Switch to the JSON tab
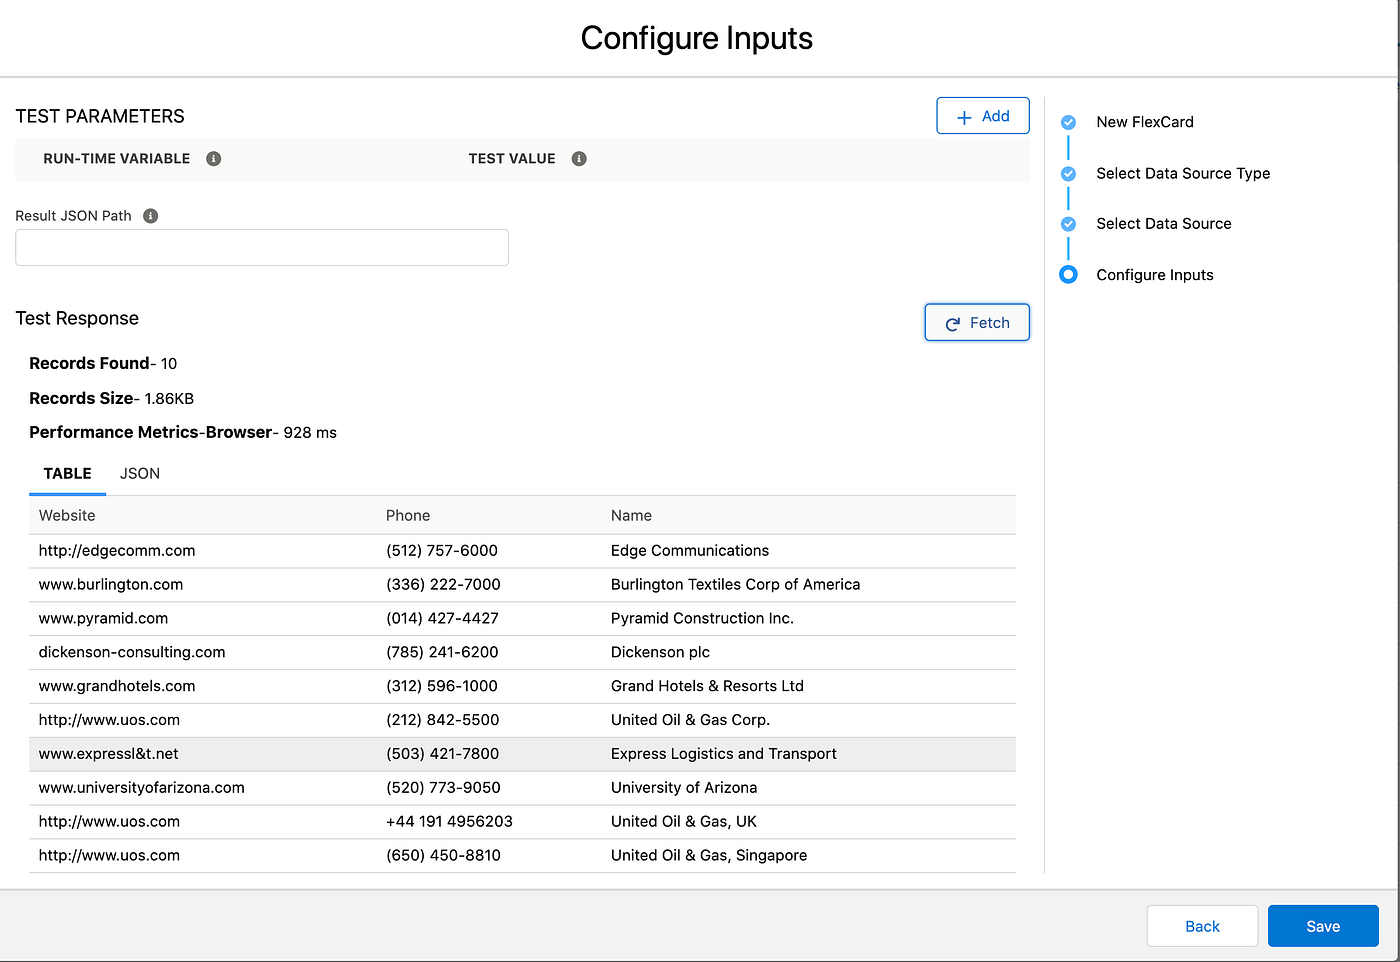Screen dimensions: 1400x962 pos(139,473)
